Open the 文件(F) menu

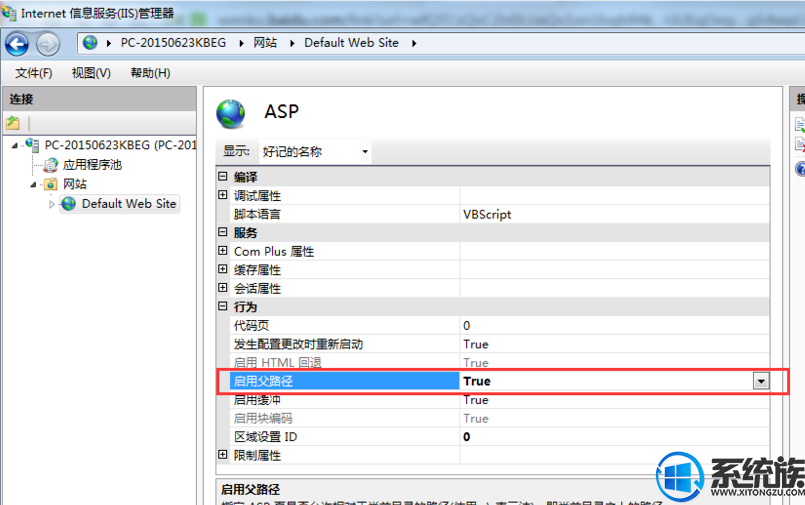pyautogui.click(x=33, y=73)
